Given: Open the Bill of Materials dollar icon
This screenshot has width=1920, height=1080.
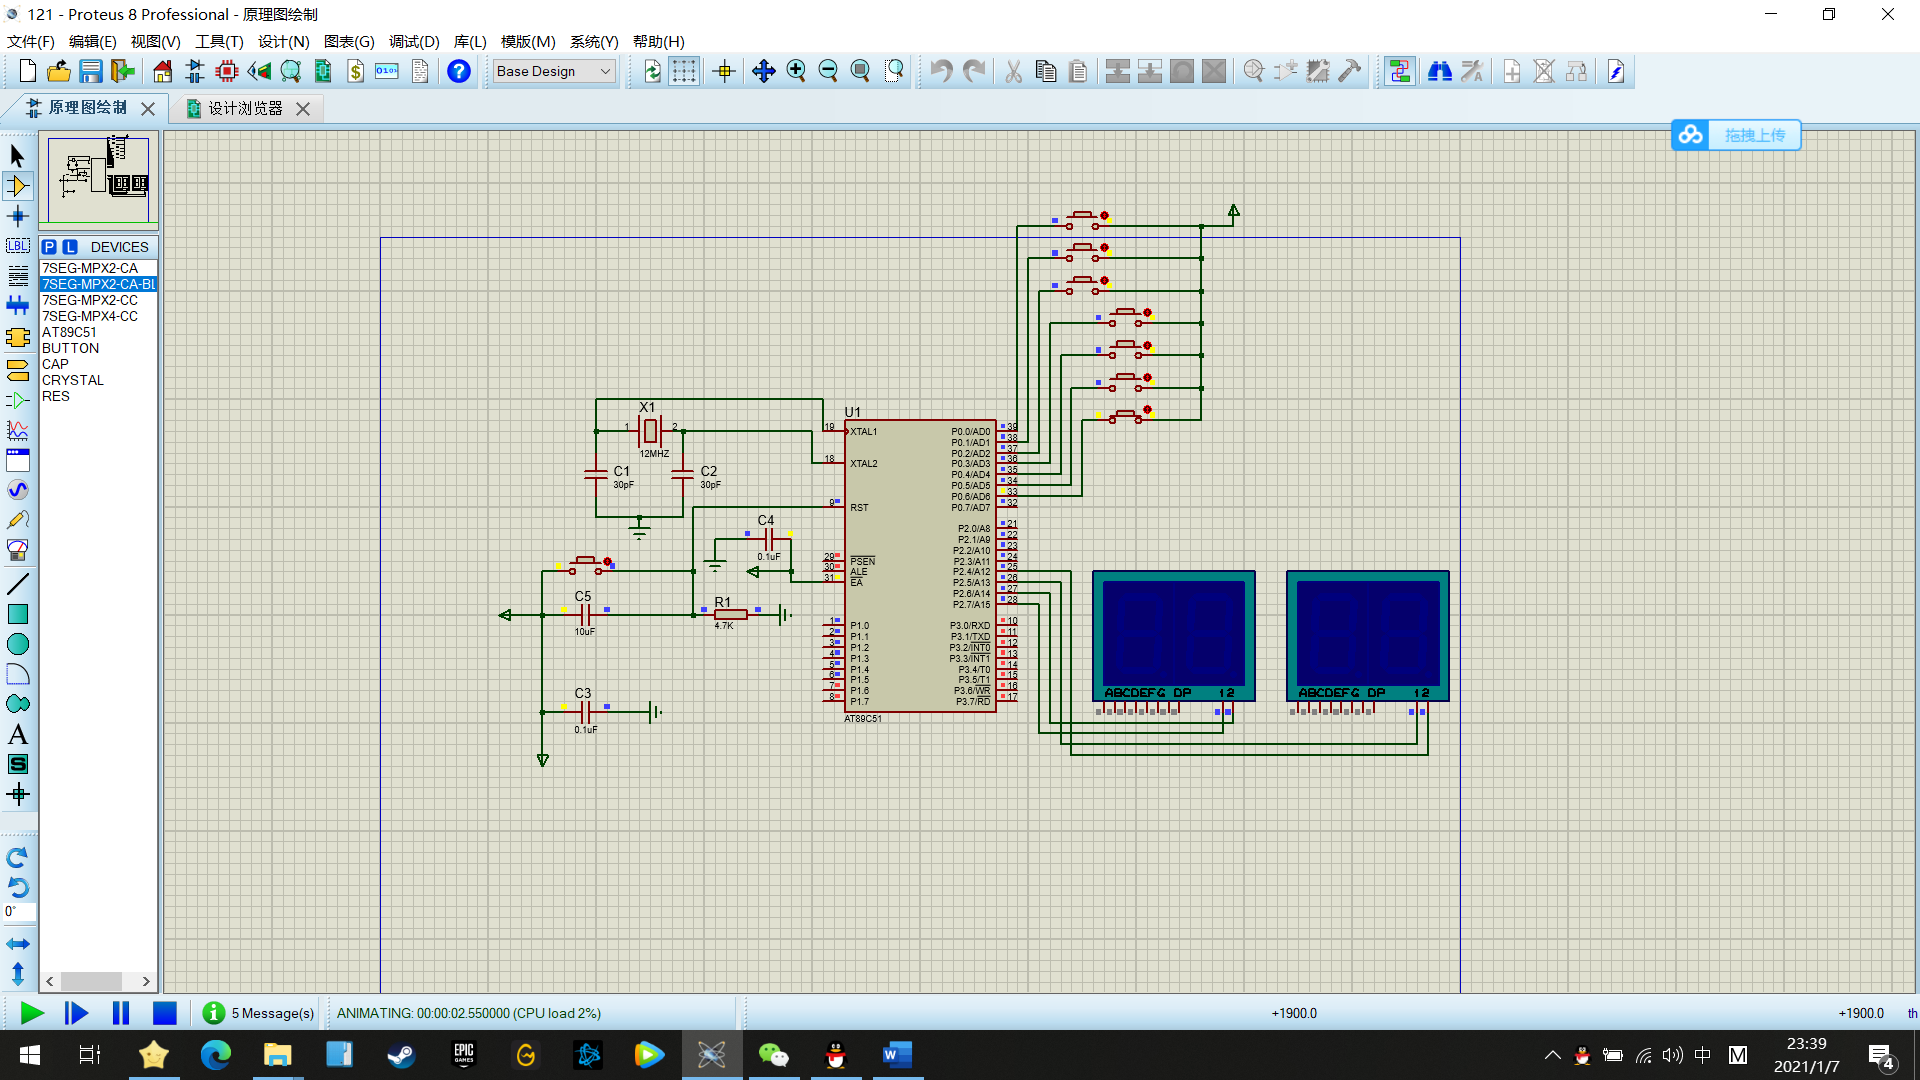Looking at the screenshot, I should point(355,71).
